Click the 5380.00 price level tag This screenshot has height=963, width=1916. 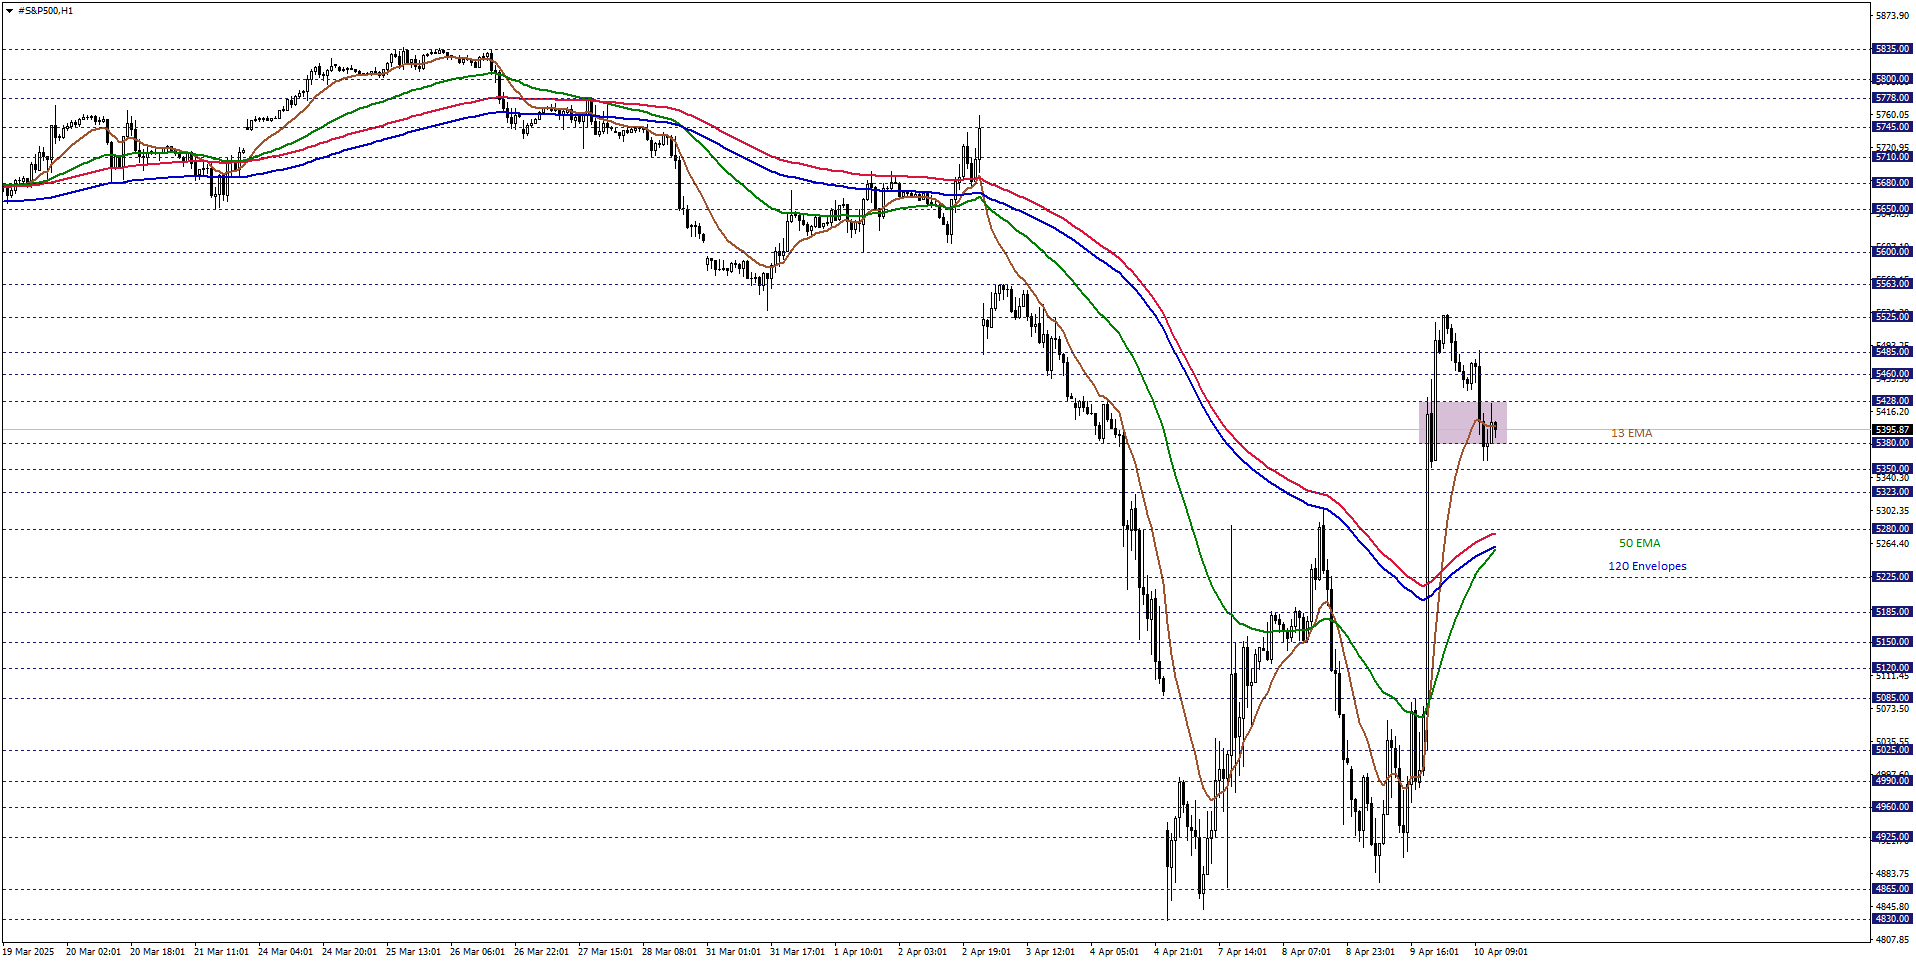tap(1892, 443)
